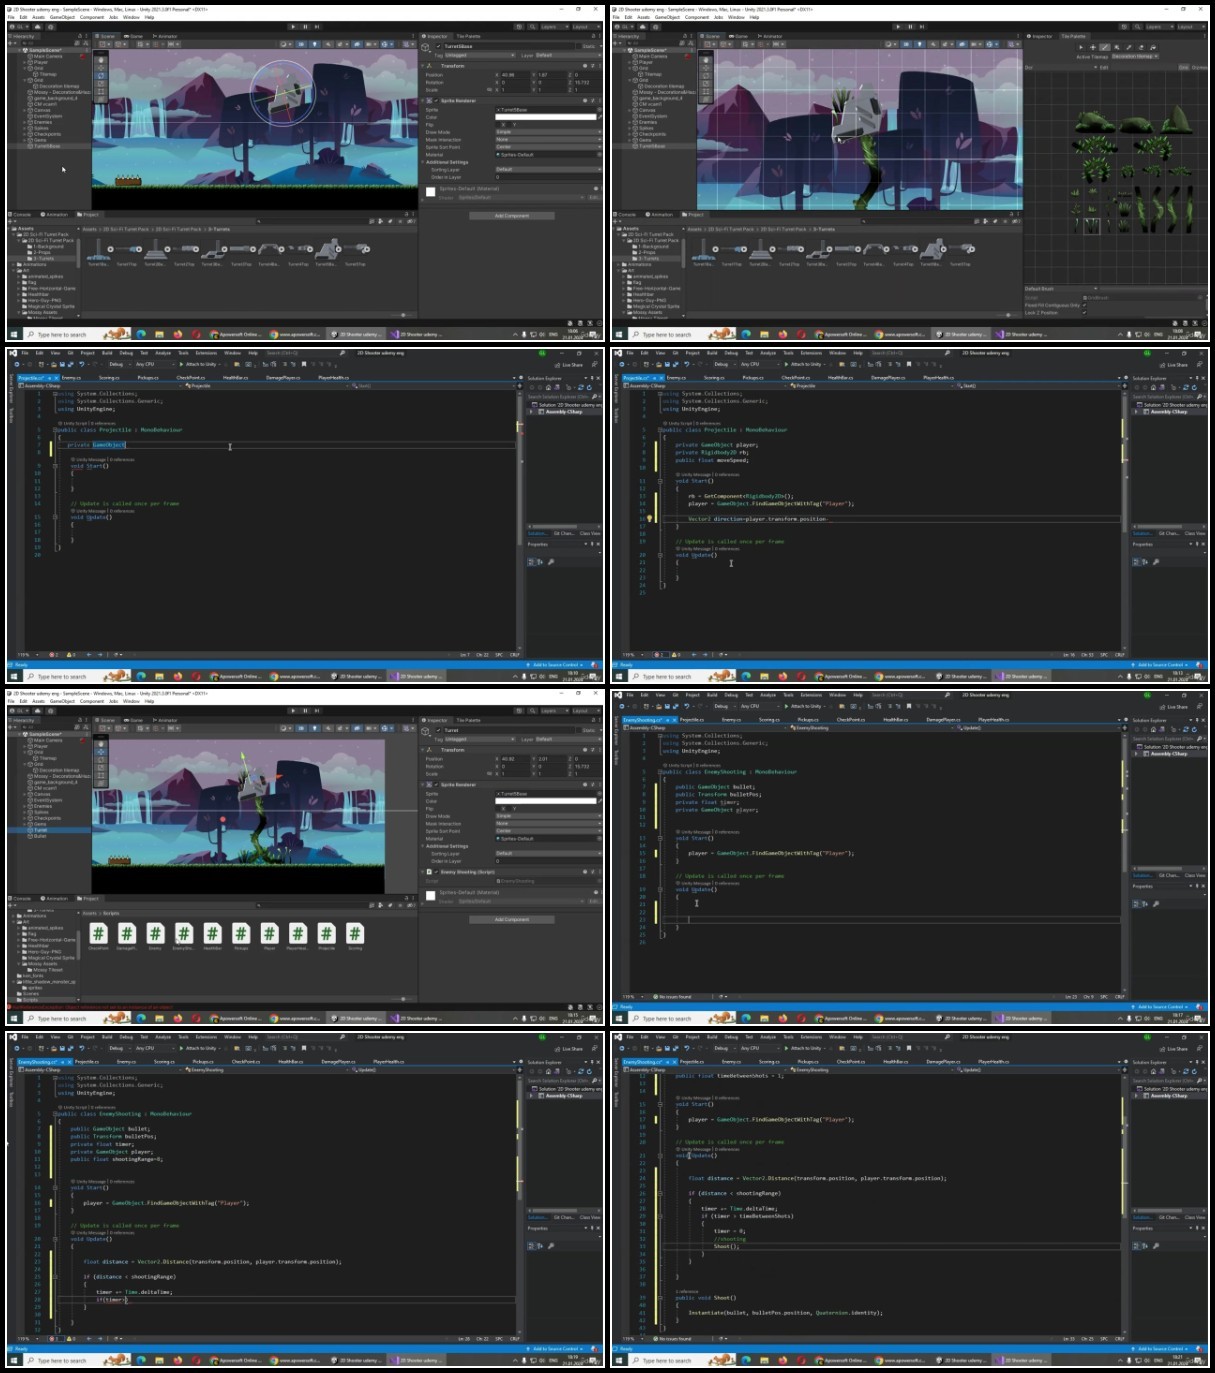Click Attach to Unity in Visual Studio showing 'Vector2 direction'

point(803,364)
